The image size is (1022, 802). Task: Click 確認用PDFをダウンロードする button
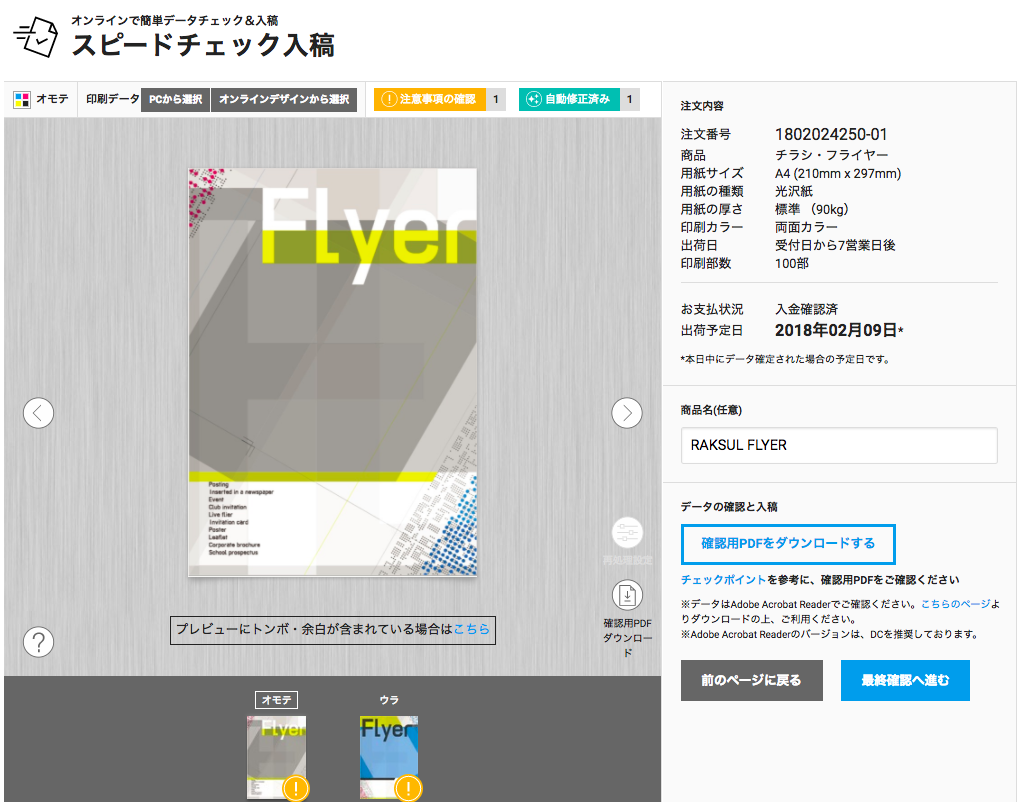pos(788,543)
